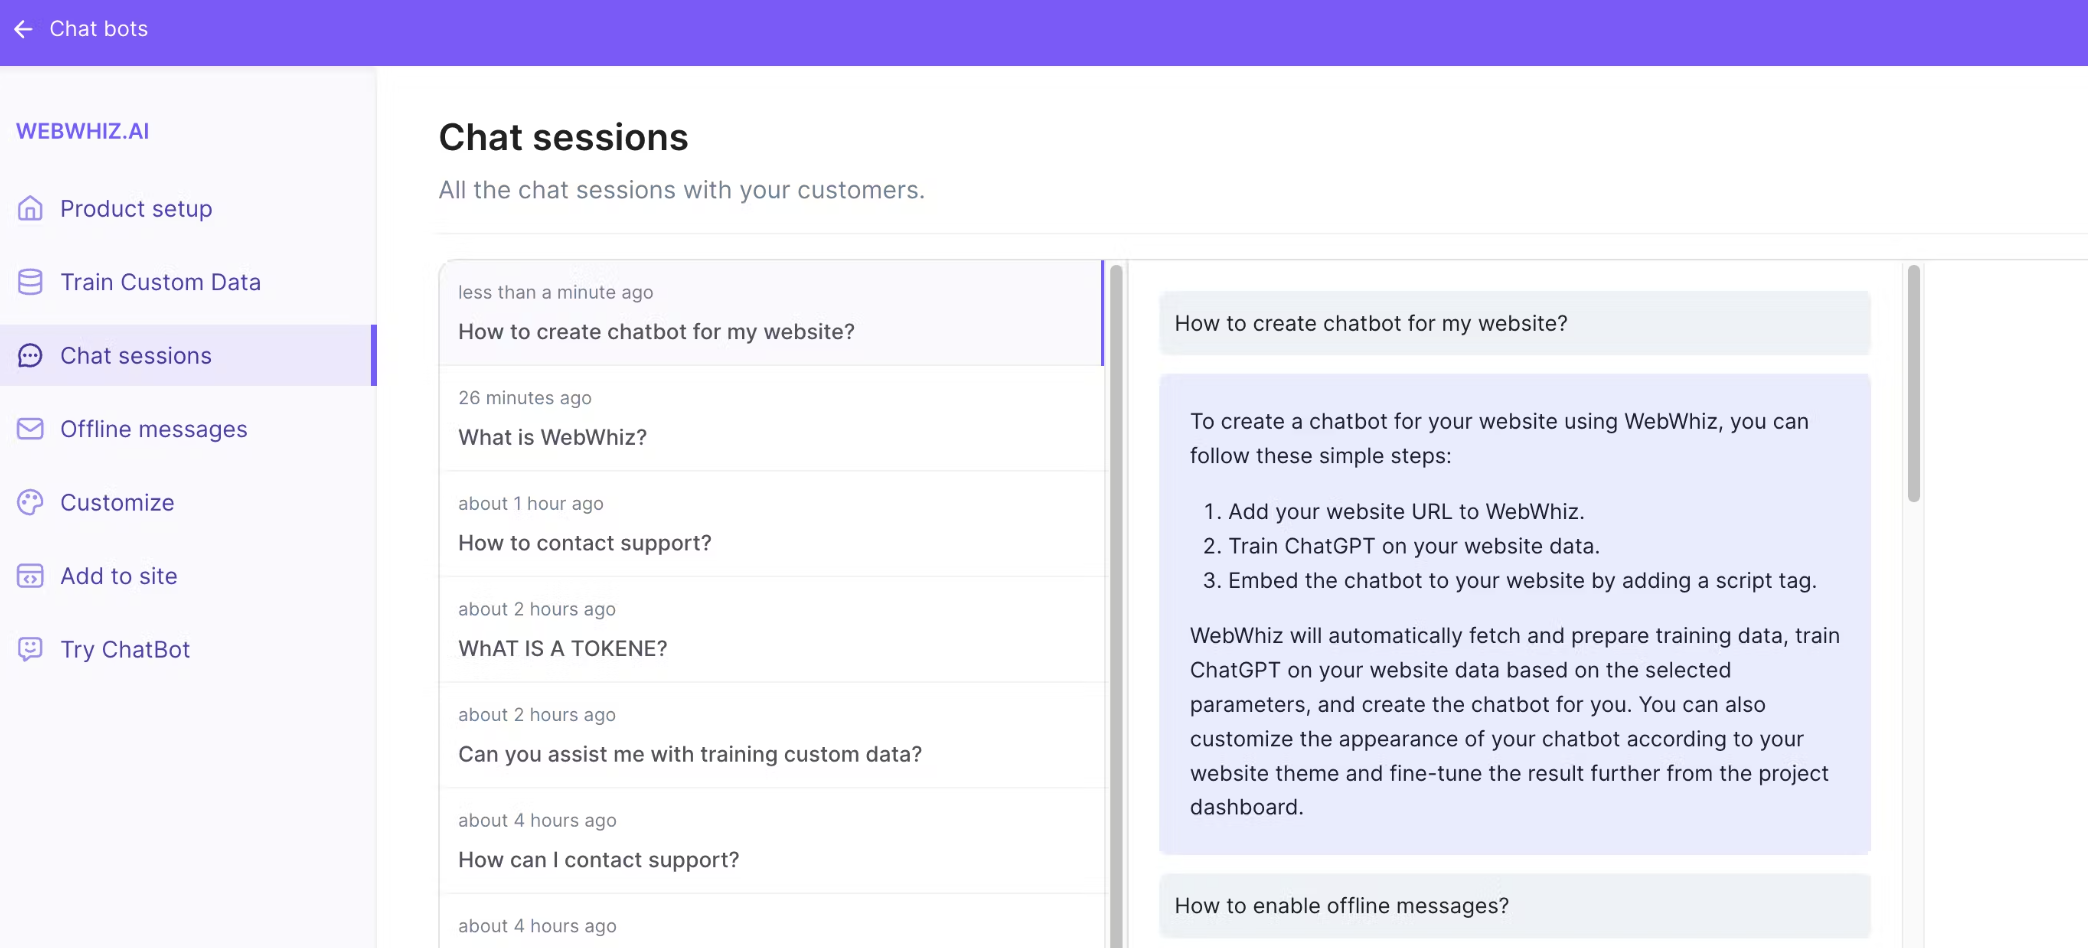Click the Train Custom Data database icon
The image size is (2088, 948).
31,282
